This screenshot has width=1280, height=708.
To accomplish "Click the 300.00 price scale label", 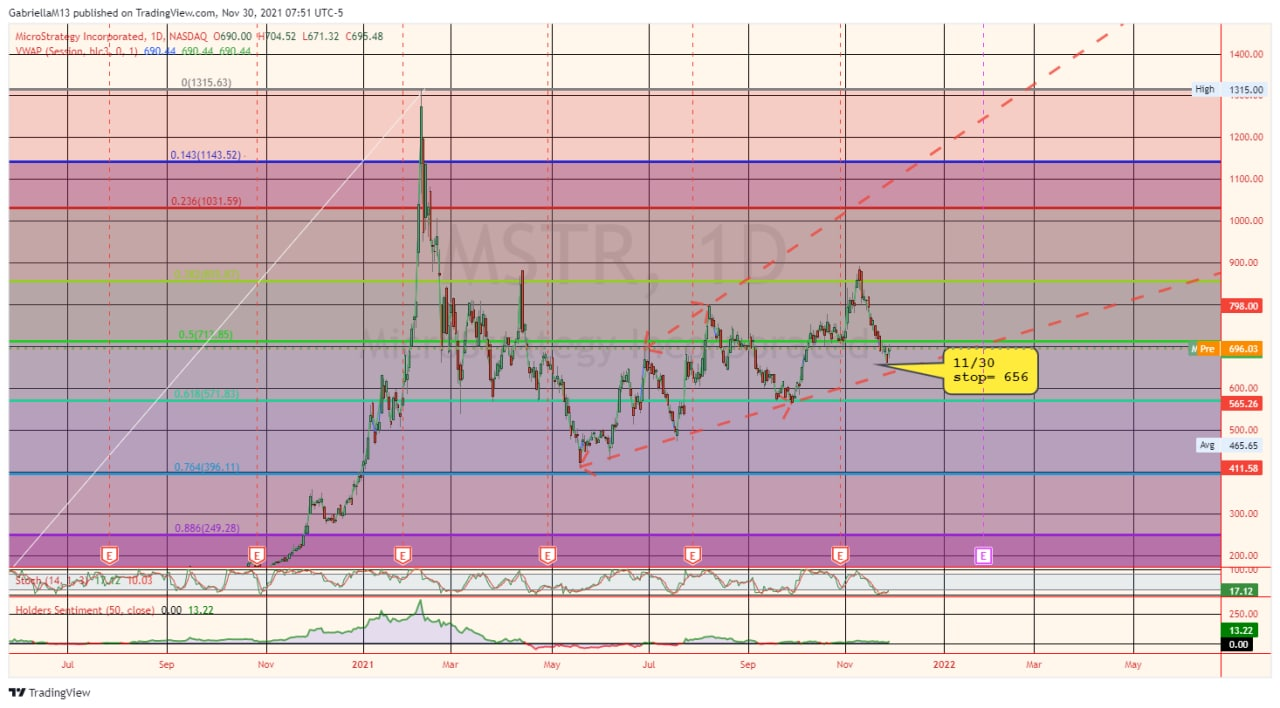I will point(1245,514).
